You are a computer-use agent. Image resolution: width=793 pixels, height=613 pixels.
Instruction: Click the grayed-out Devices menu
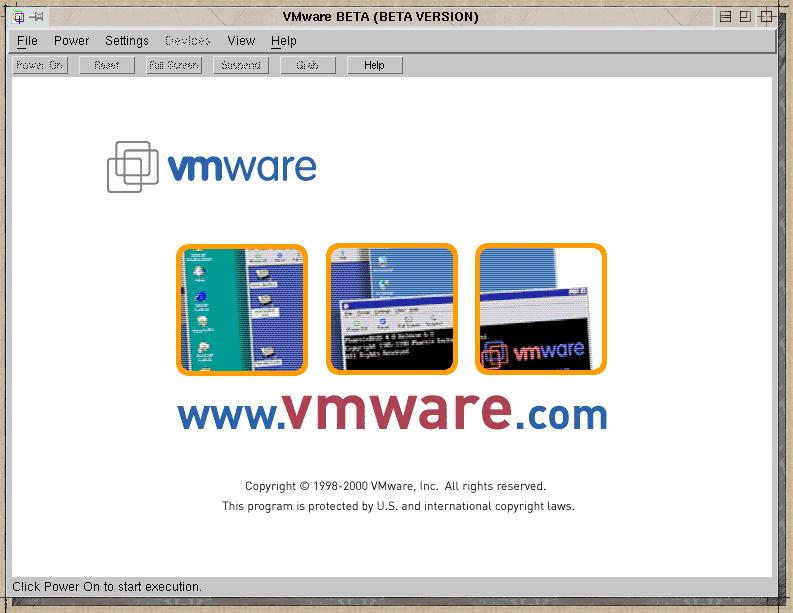[187, 41]
